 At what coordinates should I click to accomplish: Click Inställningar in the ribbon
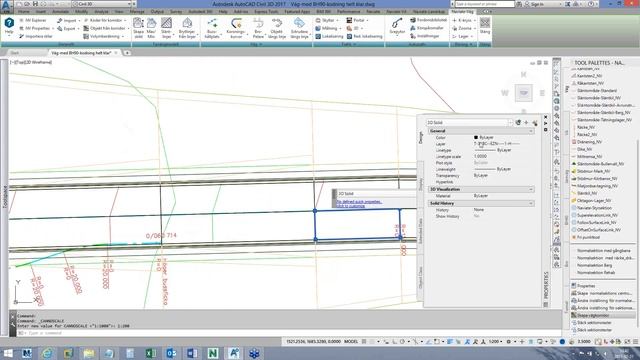point(424,36)
